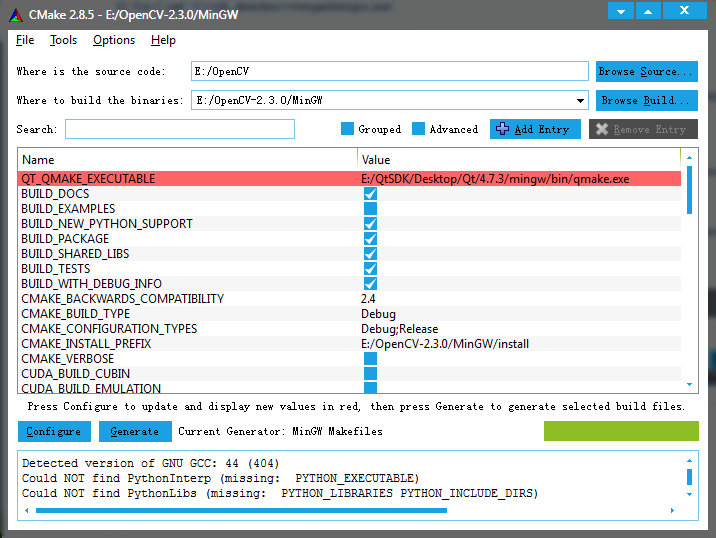The height and width of the screenshot is (538, 716).
Task: Click the 2.4 value cell
Action: pyautogui.click(x=368, y=299)
